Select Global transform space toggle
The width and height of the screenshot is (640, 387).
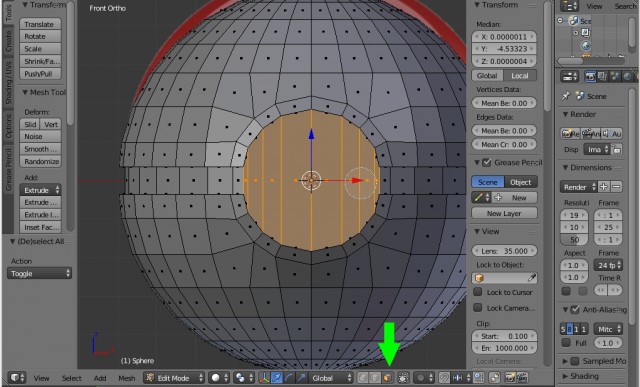click(487, 76)
